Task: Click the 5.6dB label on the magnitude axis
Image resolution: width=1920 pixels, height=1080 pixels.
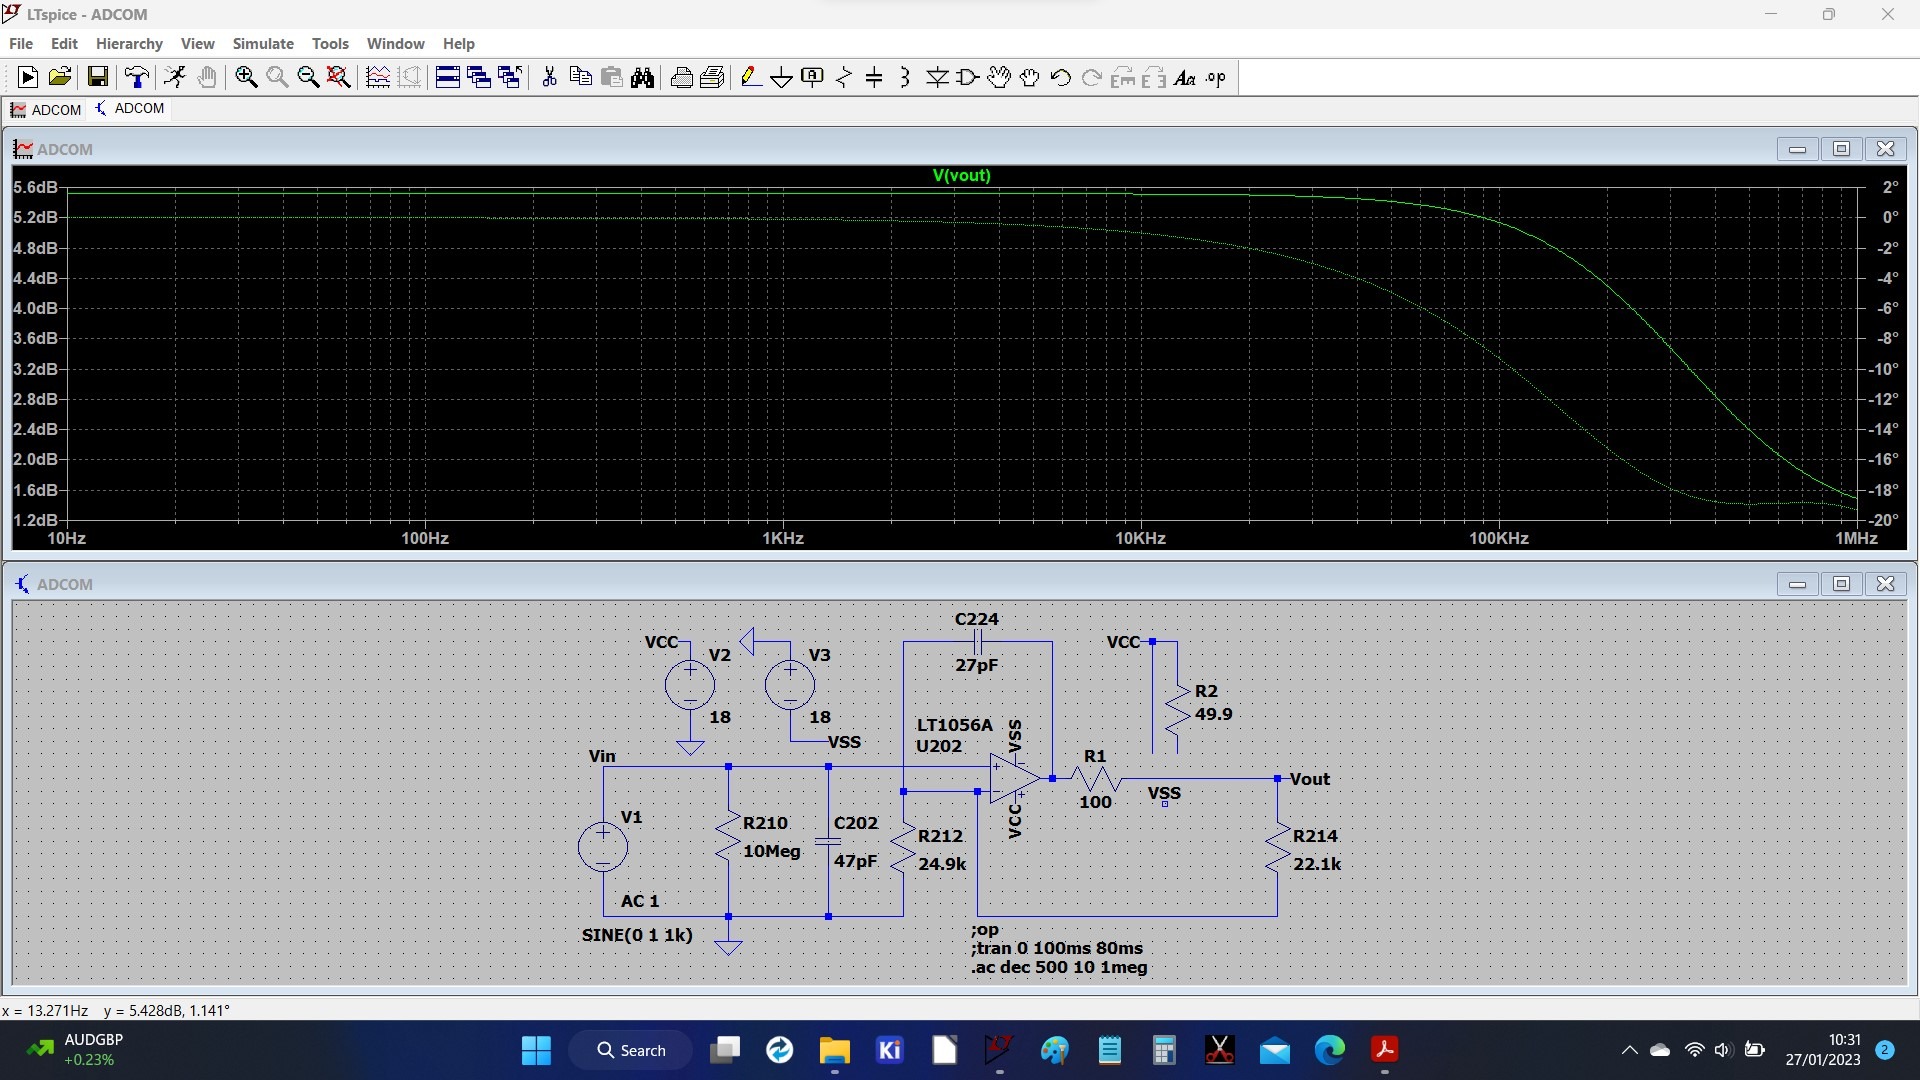Action: tap(35, 187)
